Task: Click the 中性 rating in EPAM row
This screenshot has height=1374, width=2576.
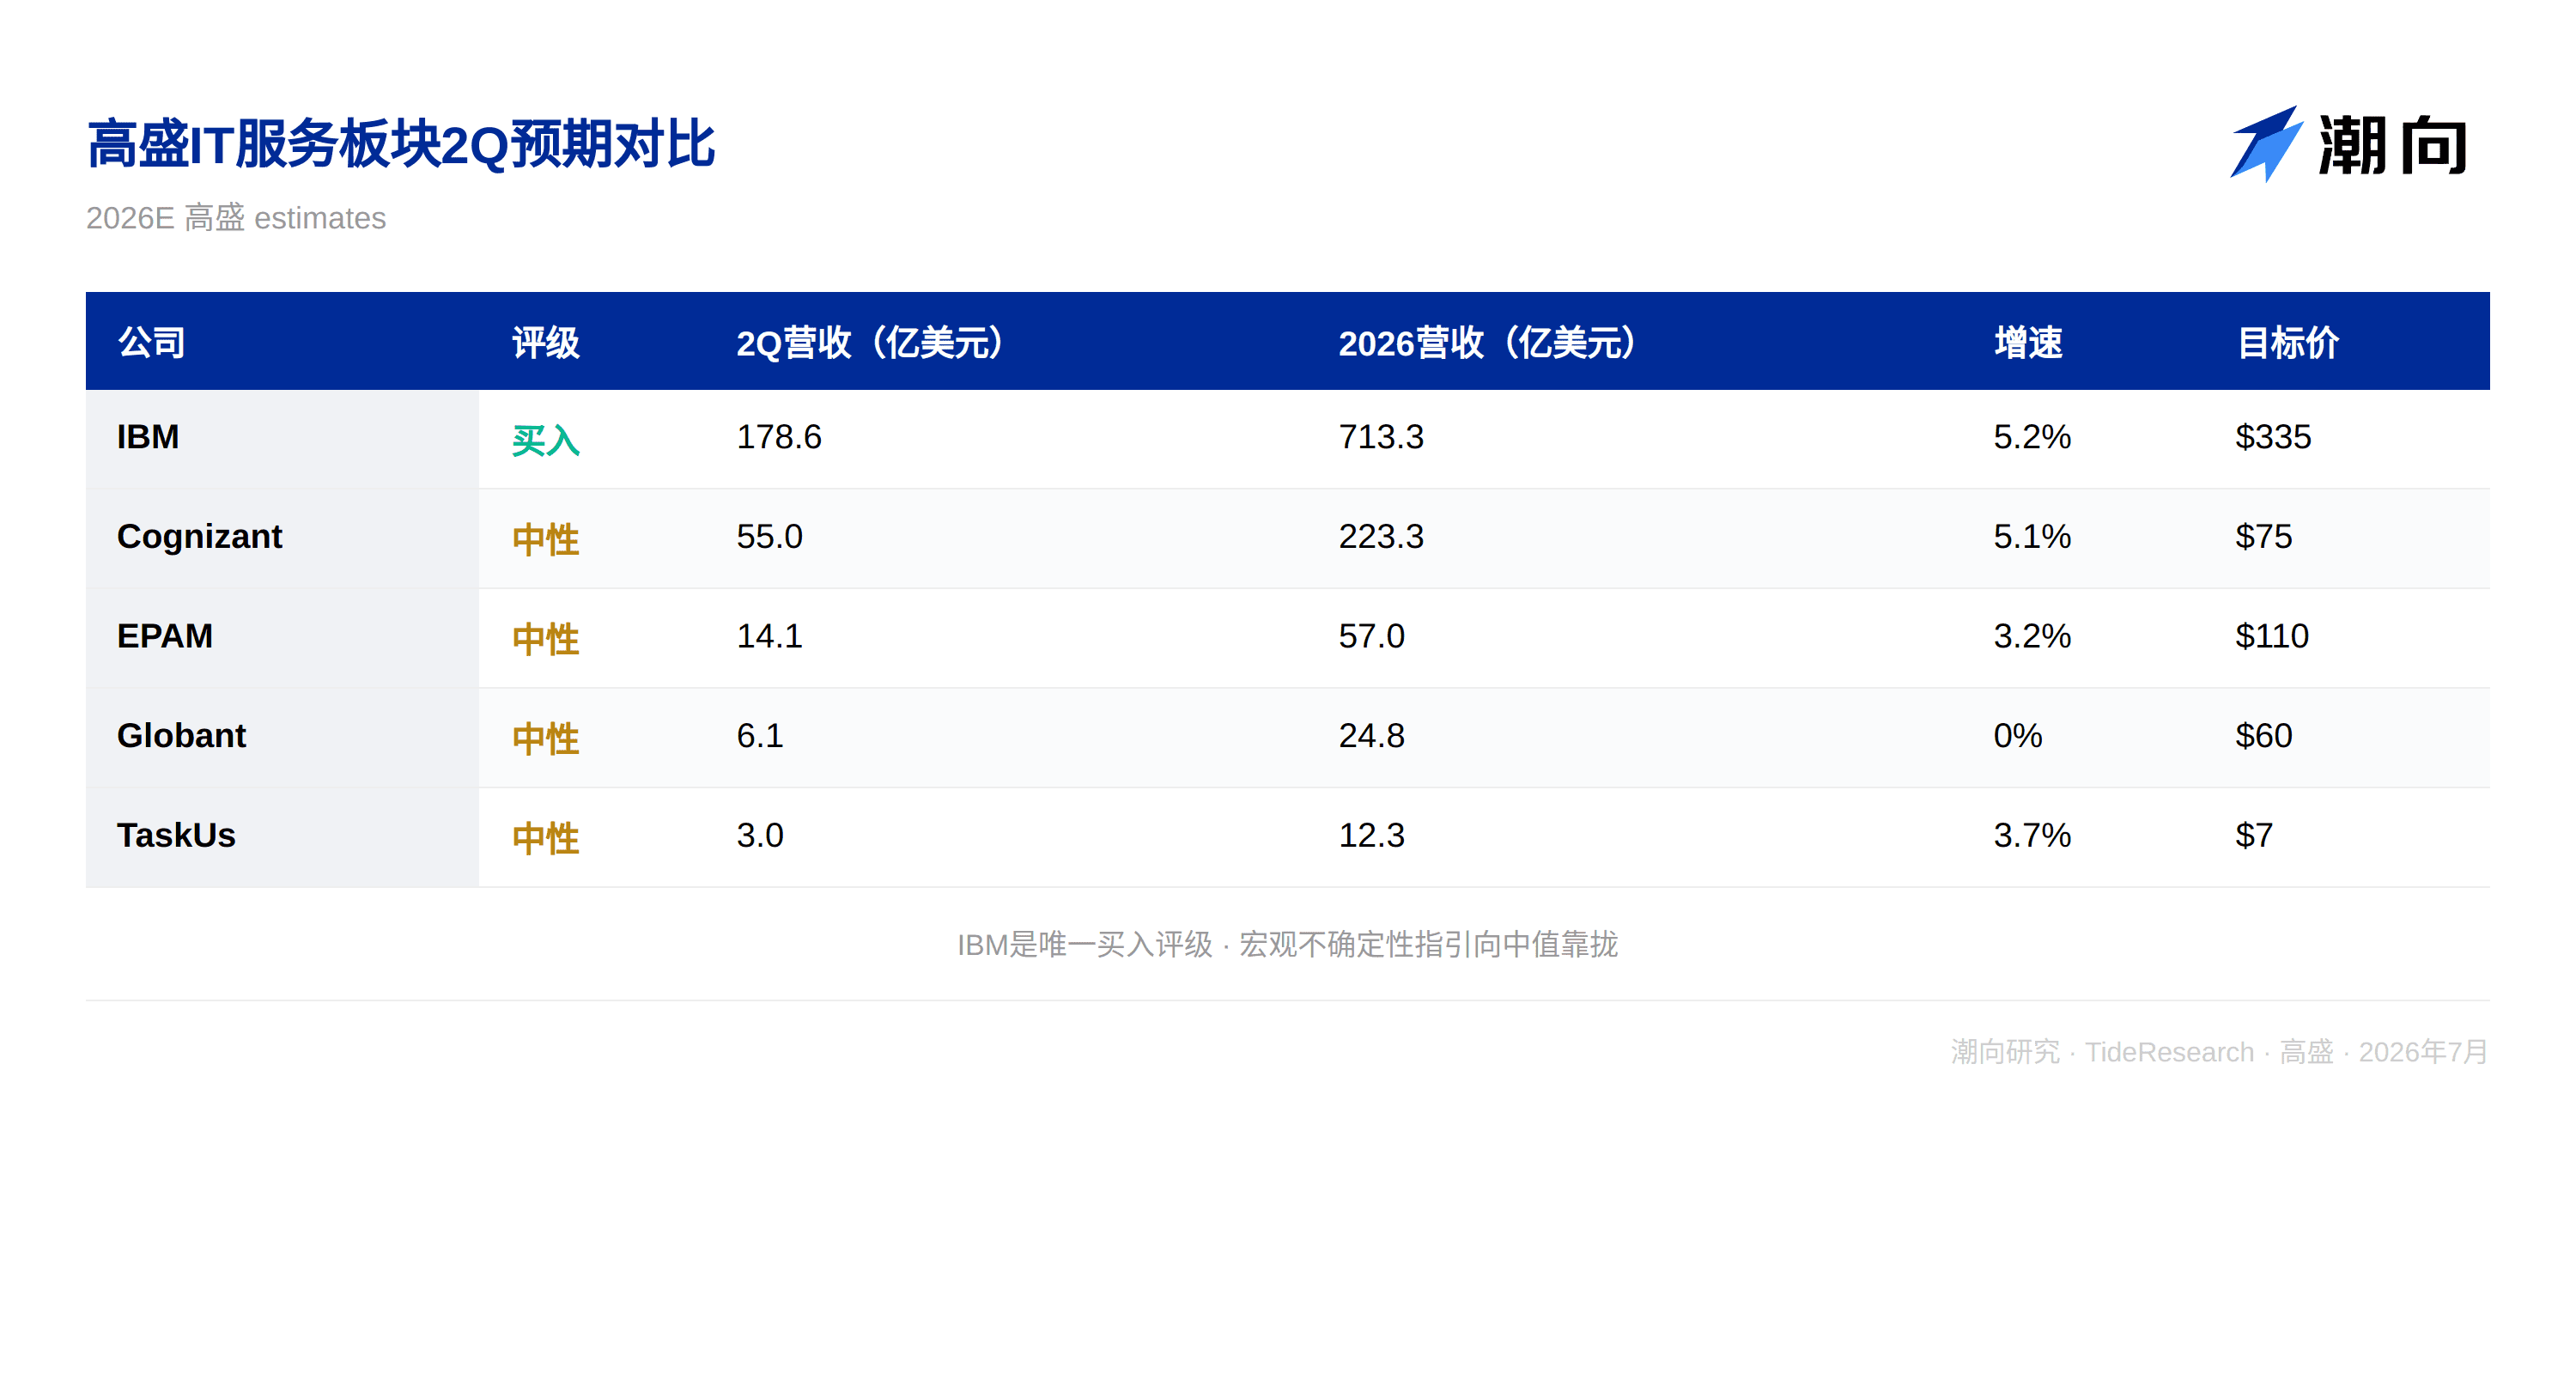Action: 546,639
